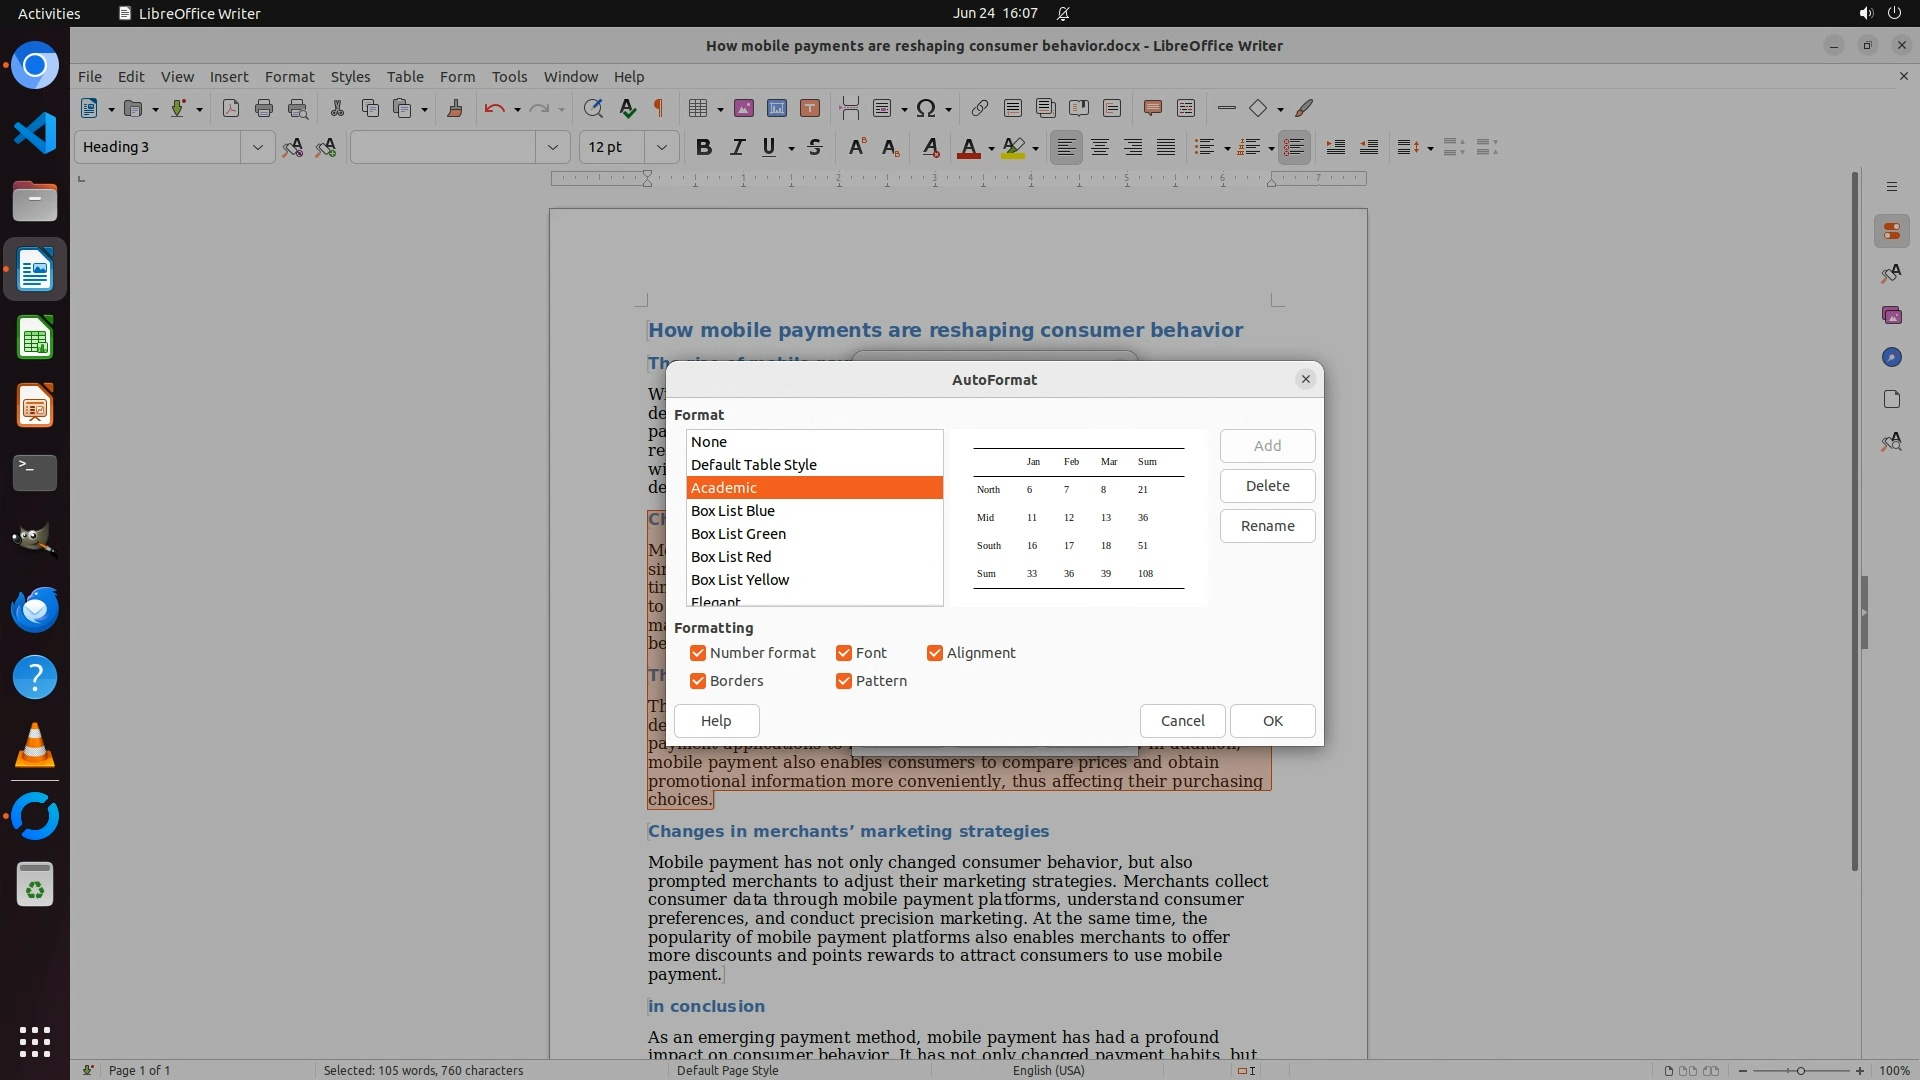Screen dimensions: 1920x1080
Task: Disable the Borders checkbox
Action: (698, 681)
